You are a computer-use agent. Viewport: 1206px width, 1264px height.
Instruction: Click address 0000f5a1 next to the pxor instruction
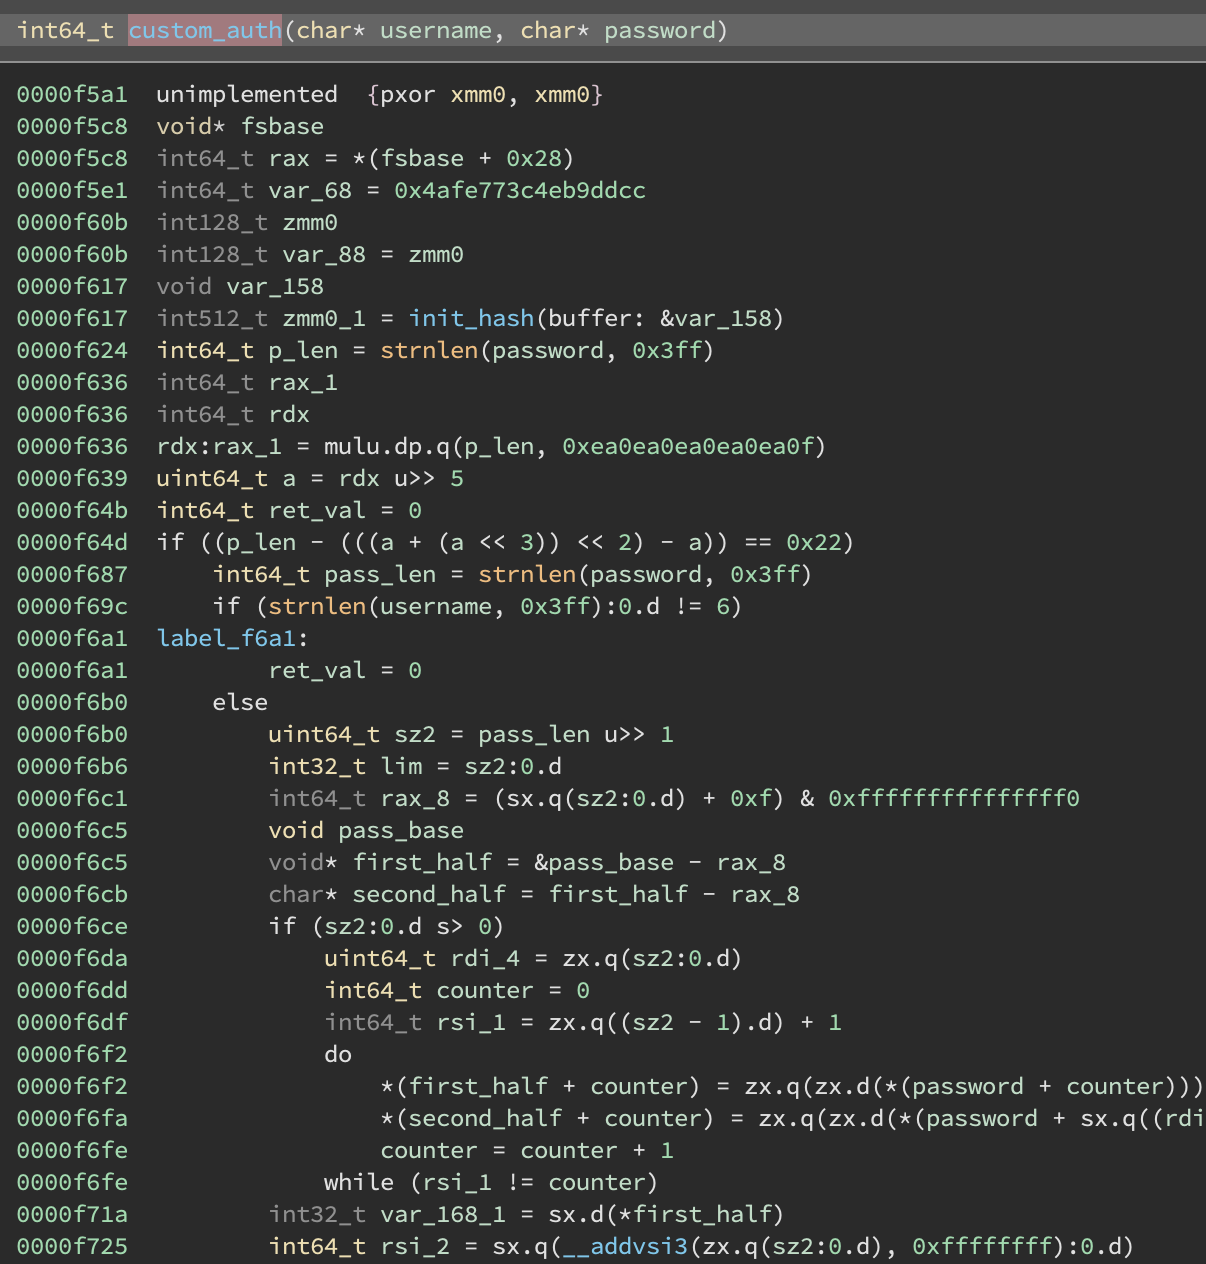pos(71,94)
